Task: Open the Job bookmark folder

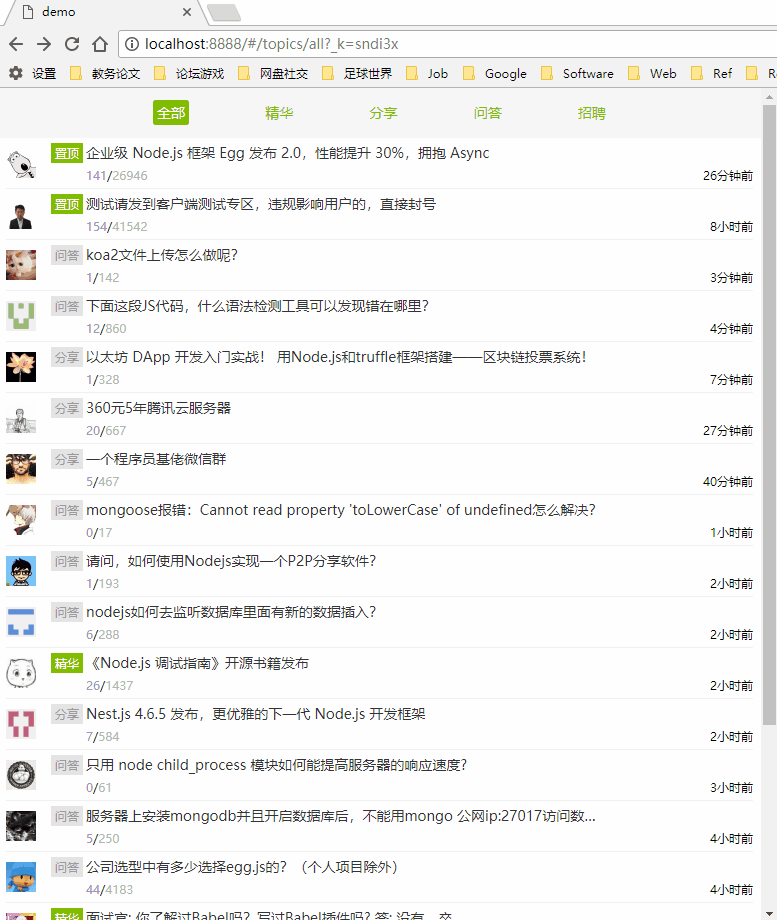Action: click(x=427, y=73)
